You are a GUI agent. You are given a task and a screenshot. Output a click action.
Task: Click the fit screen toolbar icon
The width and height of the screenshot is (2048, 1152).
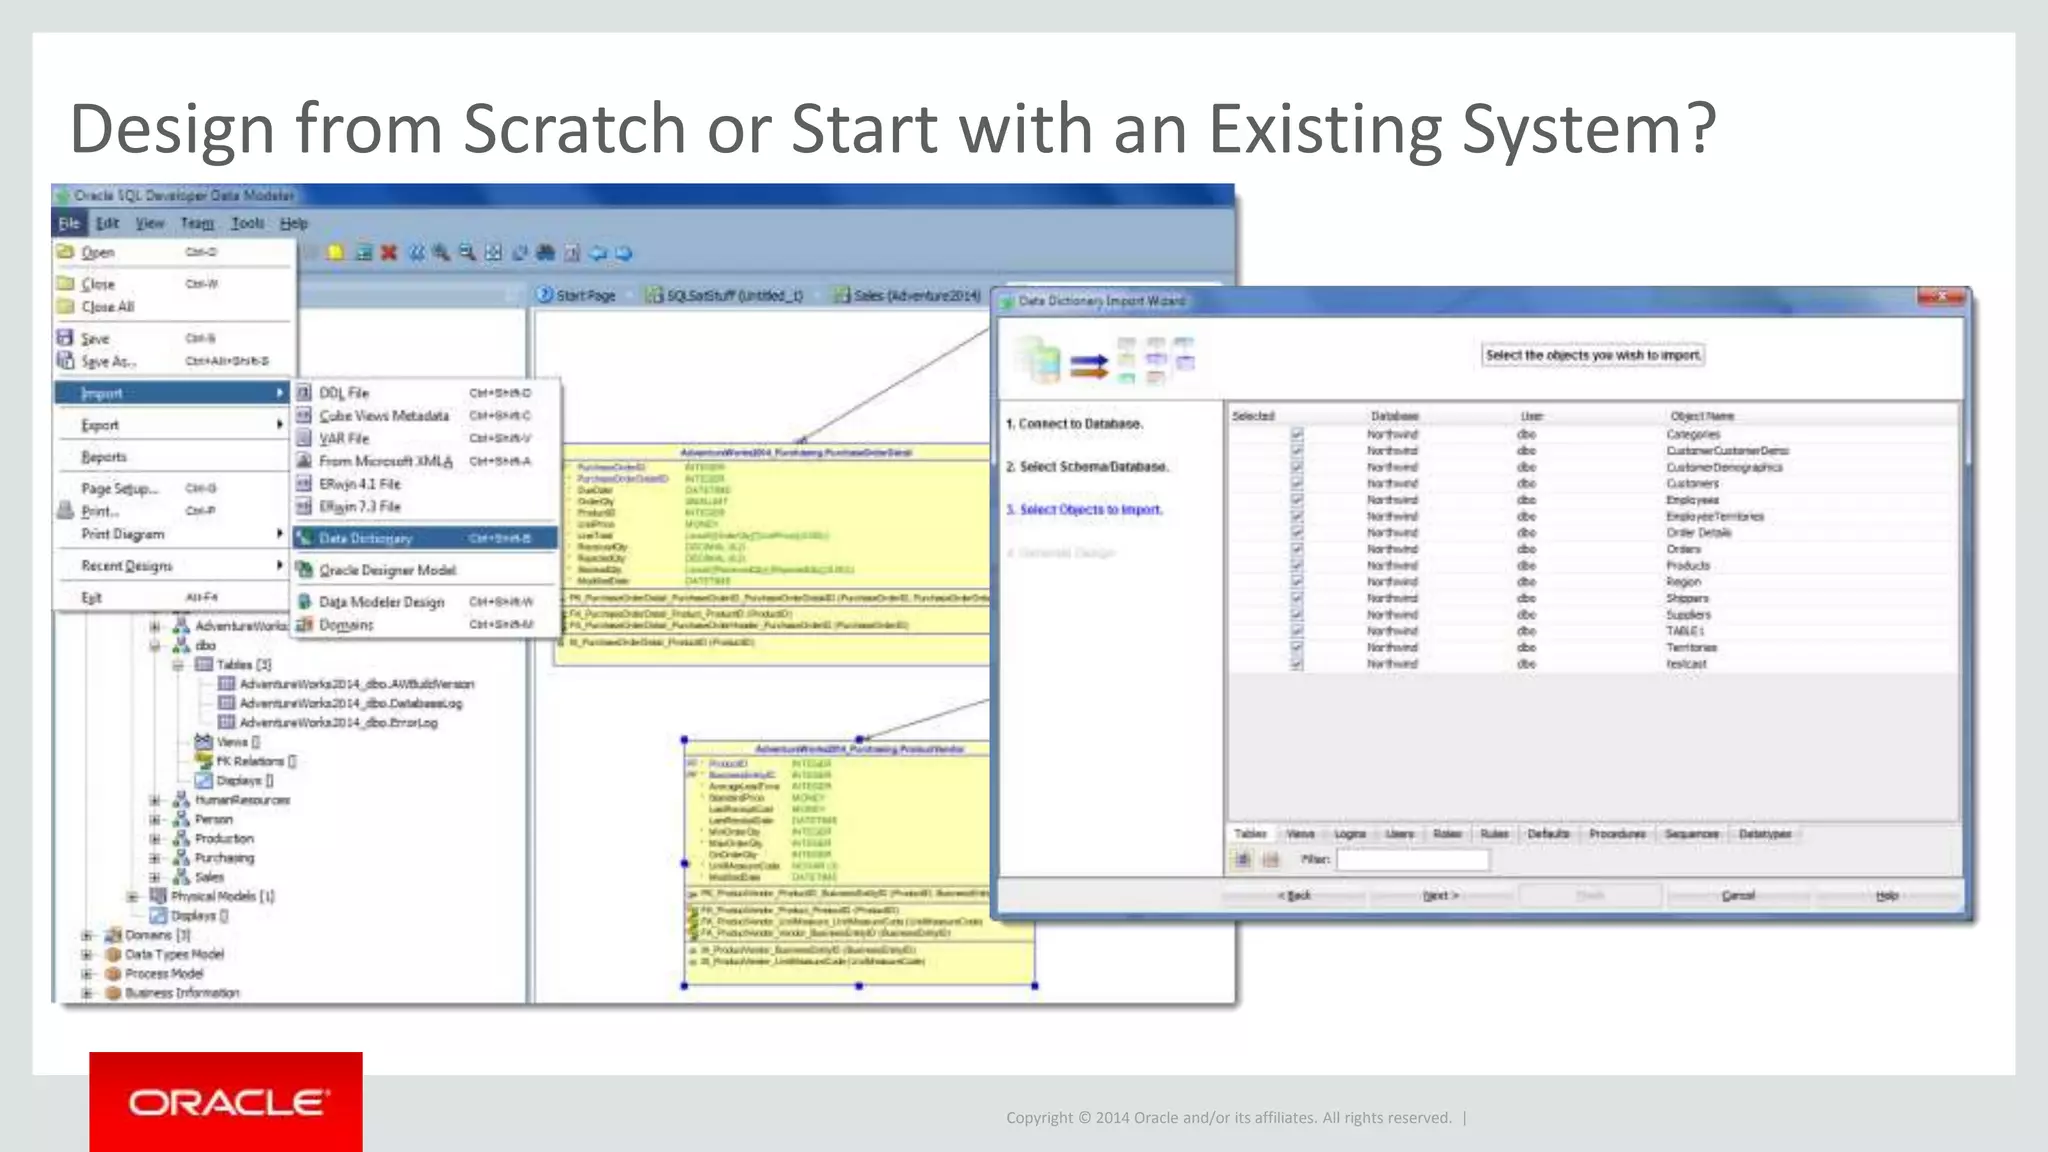(x=493, y=253)
